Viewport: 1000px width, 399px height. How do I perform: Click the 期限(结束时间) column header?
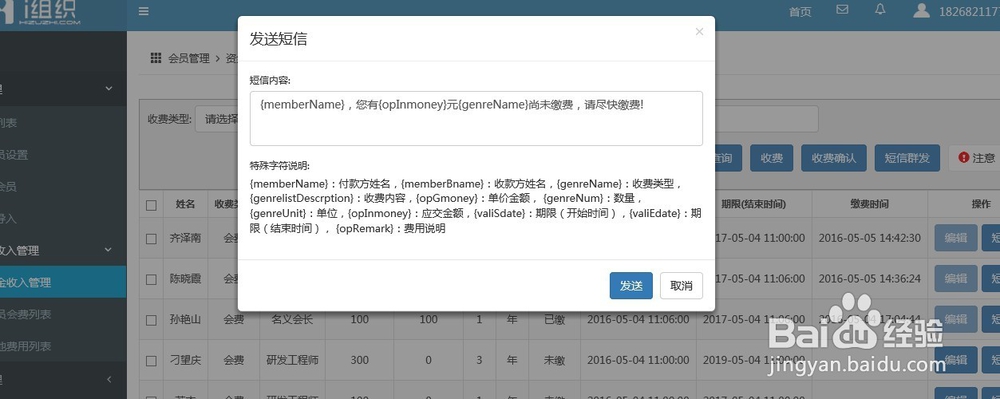753,205
